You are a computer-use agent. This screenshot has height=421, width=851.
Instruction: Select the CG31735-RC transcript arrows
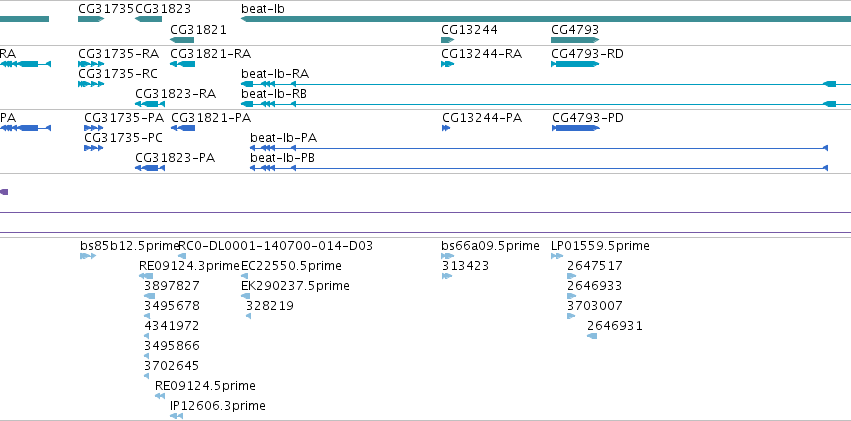point(91,84)
